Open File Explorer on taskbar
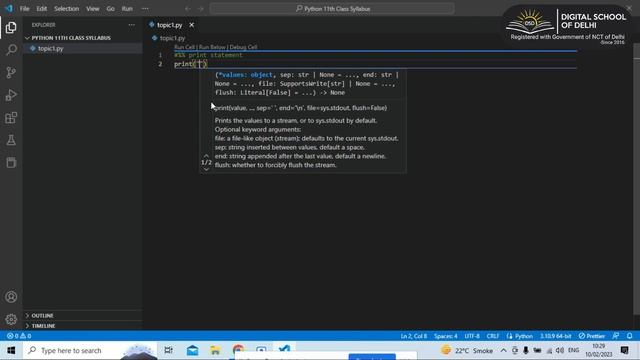The image size is (640, 360). [215, 351]
